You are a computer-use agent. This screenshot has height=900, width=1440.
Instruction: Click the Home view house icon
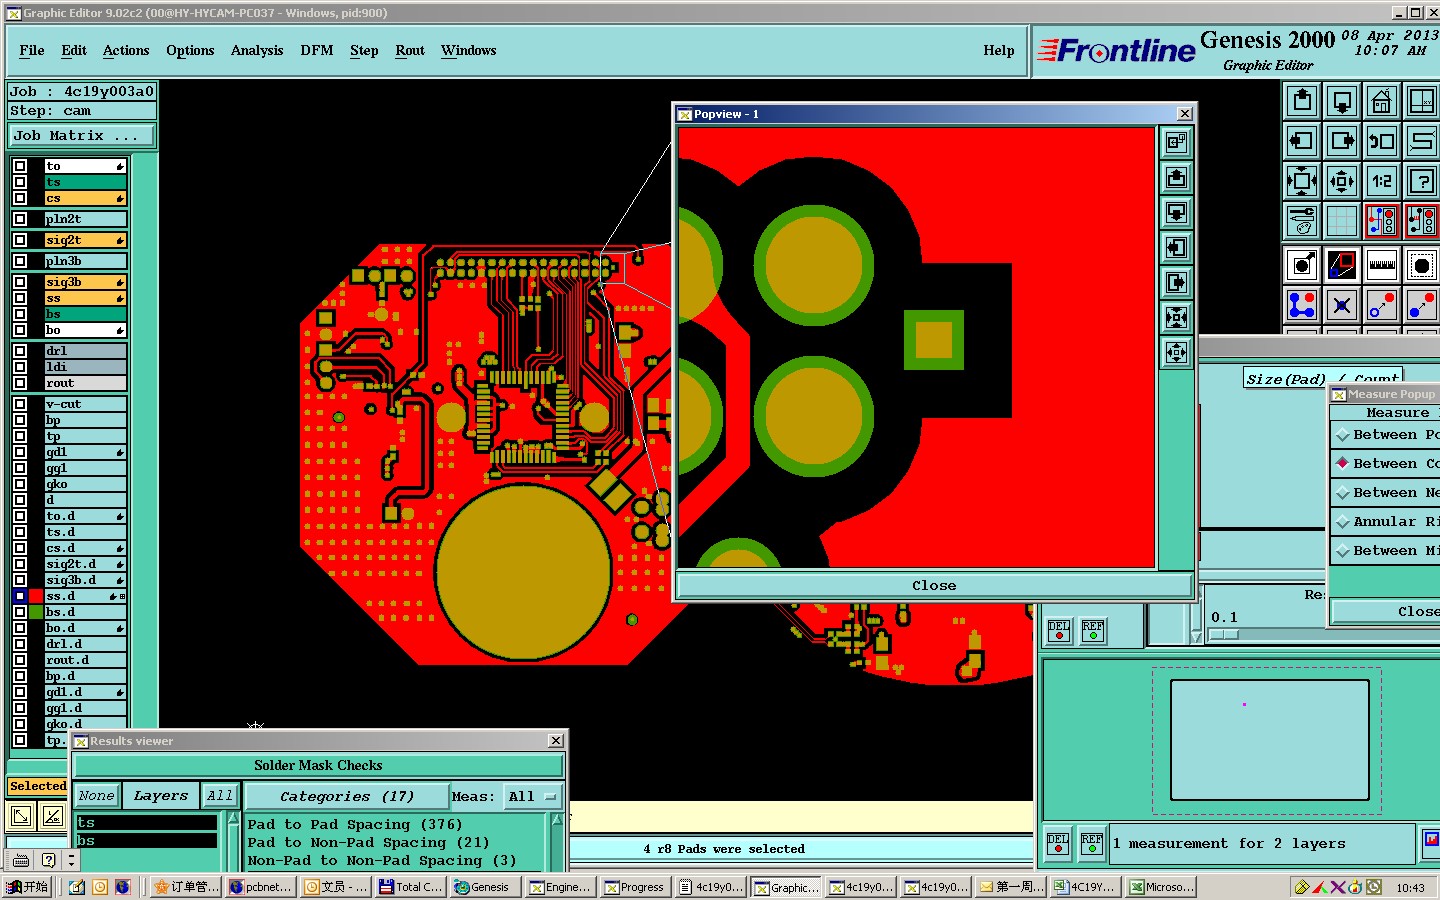coord(1382,101)
